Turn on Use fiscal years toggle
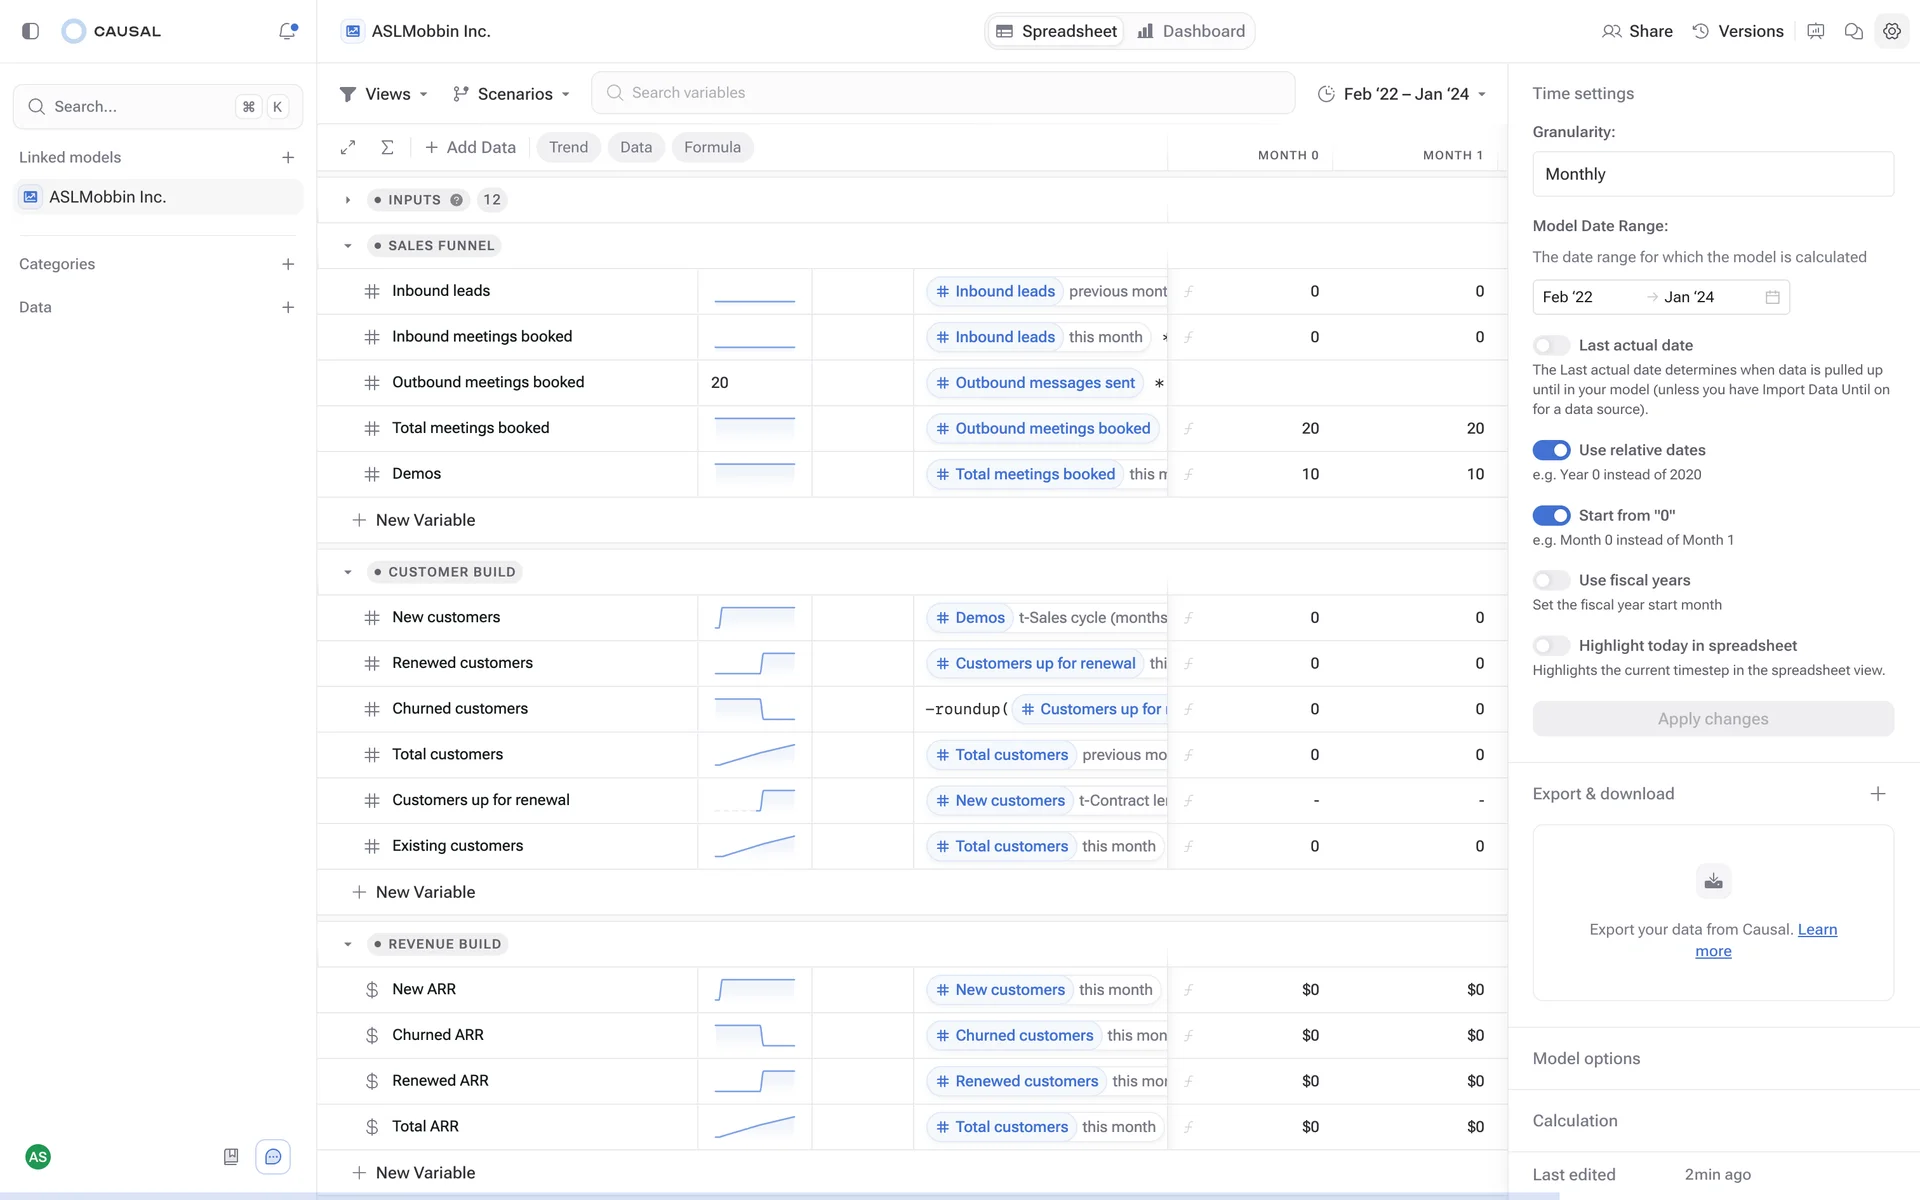 [1551, 580]
